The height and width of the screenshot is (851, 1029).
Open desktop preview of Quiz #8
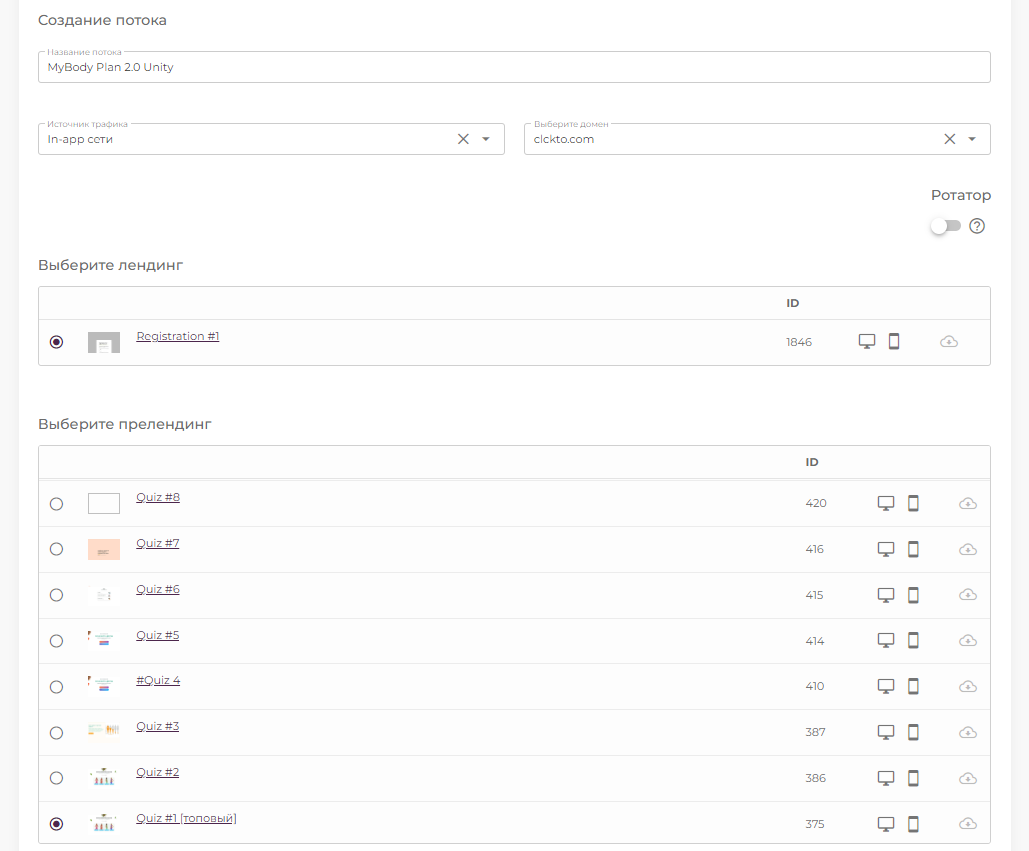click(x=885, y=503)
